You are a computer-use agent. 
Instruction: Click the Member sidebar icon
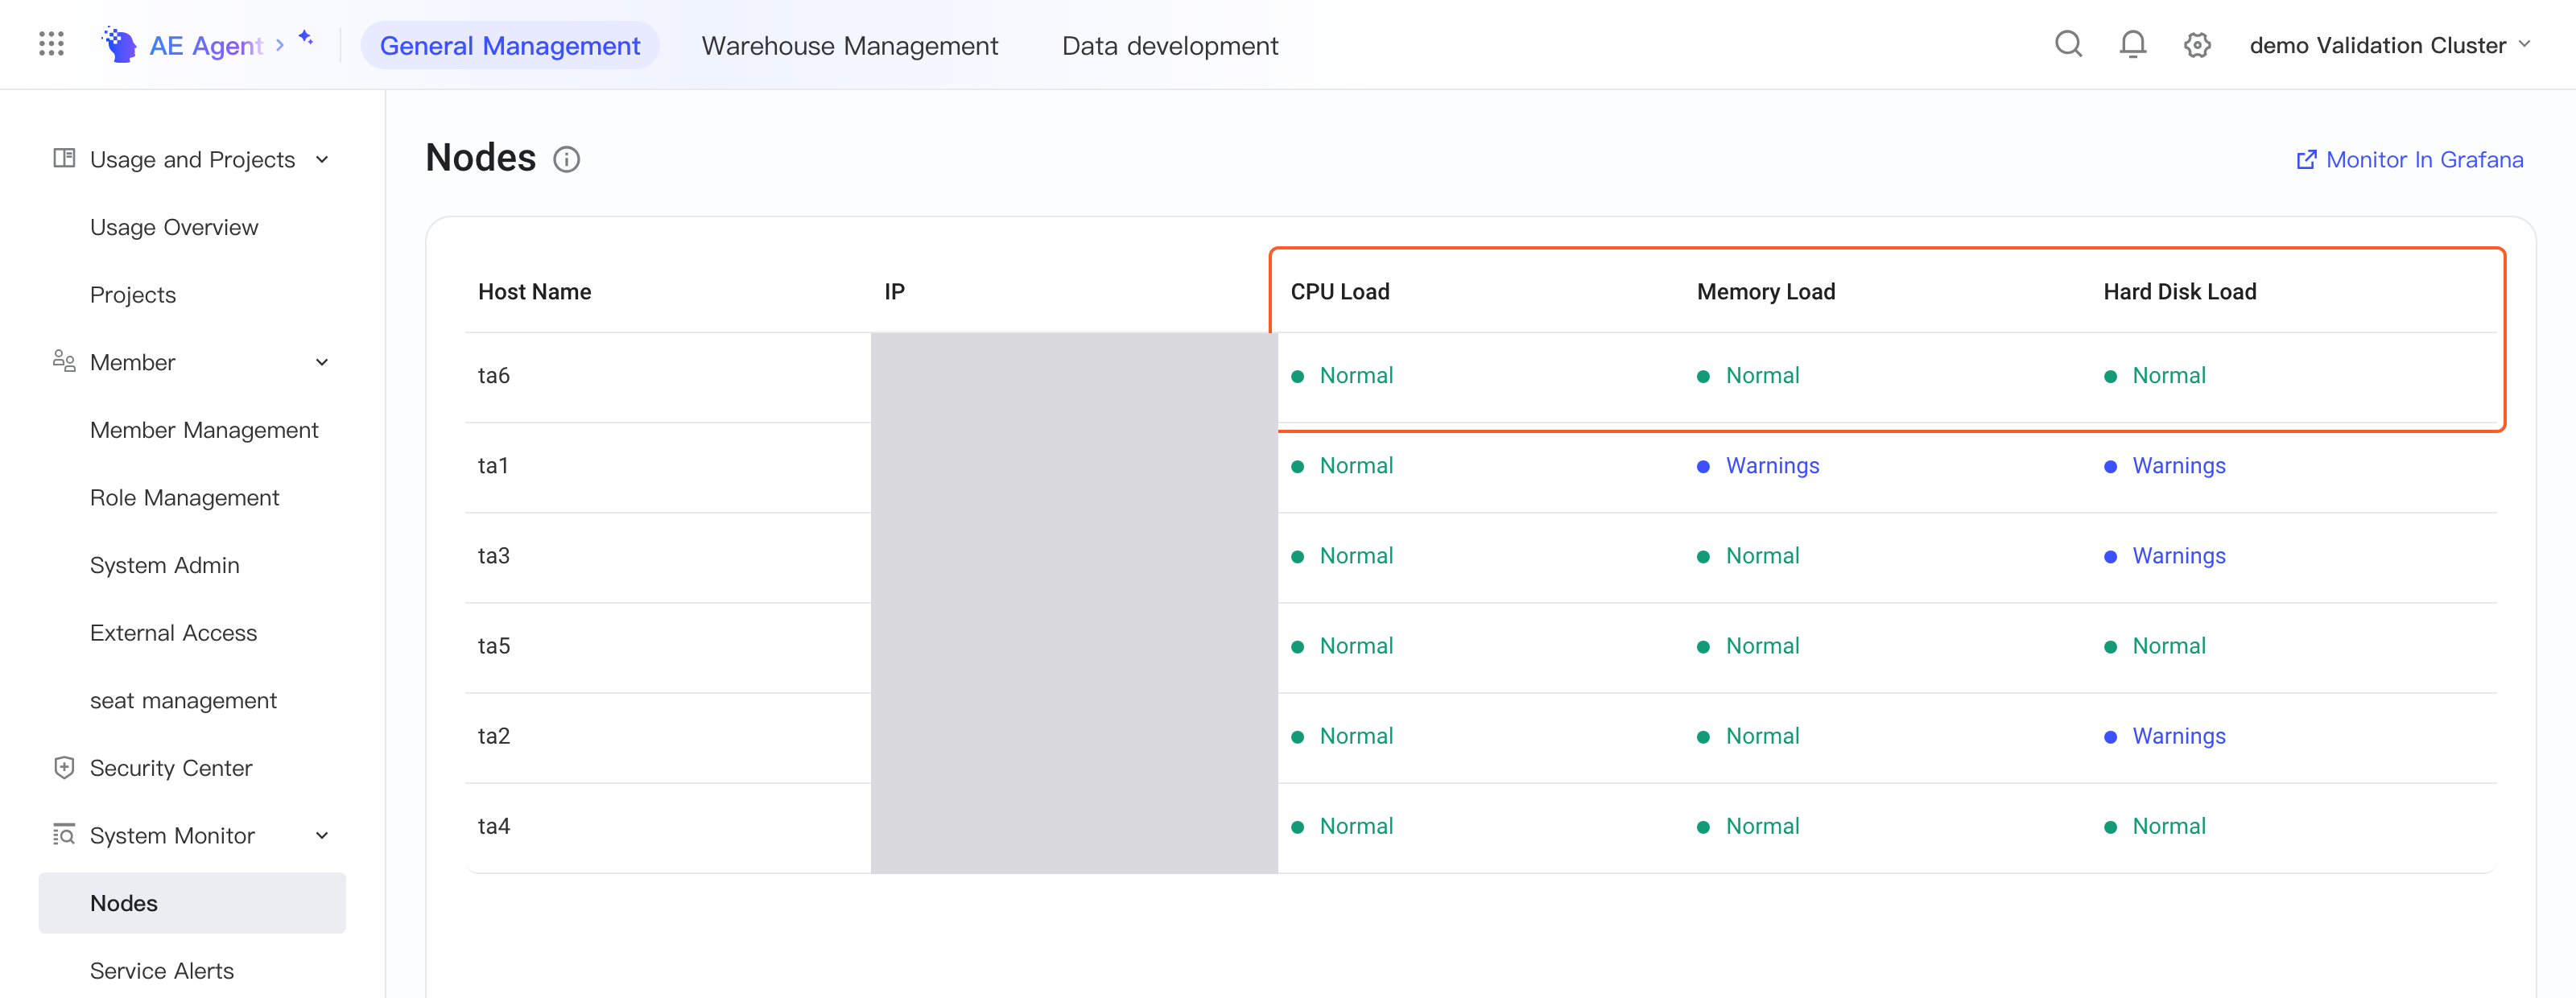[64, 361]
